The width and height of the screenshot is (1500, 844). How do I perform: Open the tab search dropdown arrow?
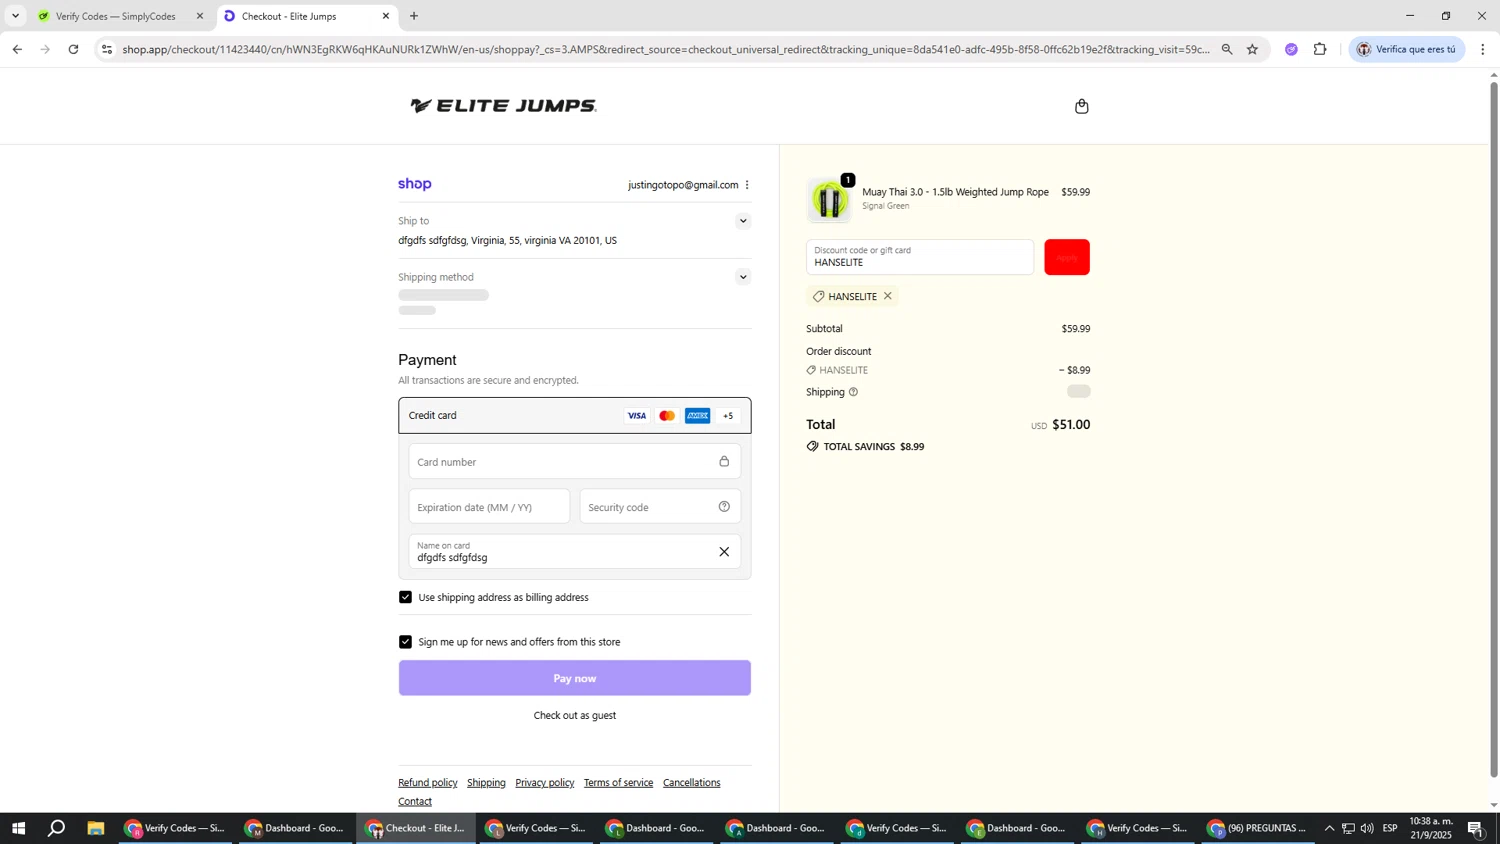(15, 16)
